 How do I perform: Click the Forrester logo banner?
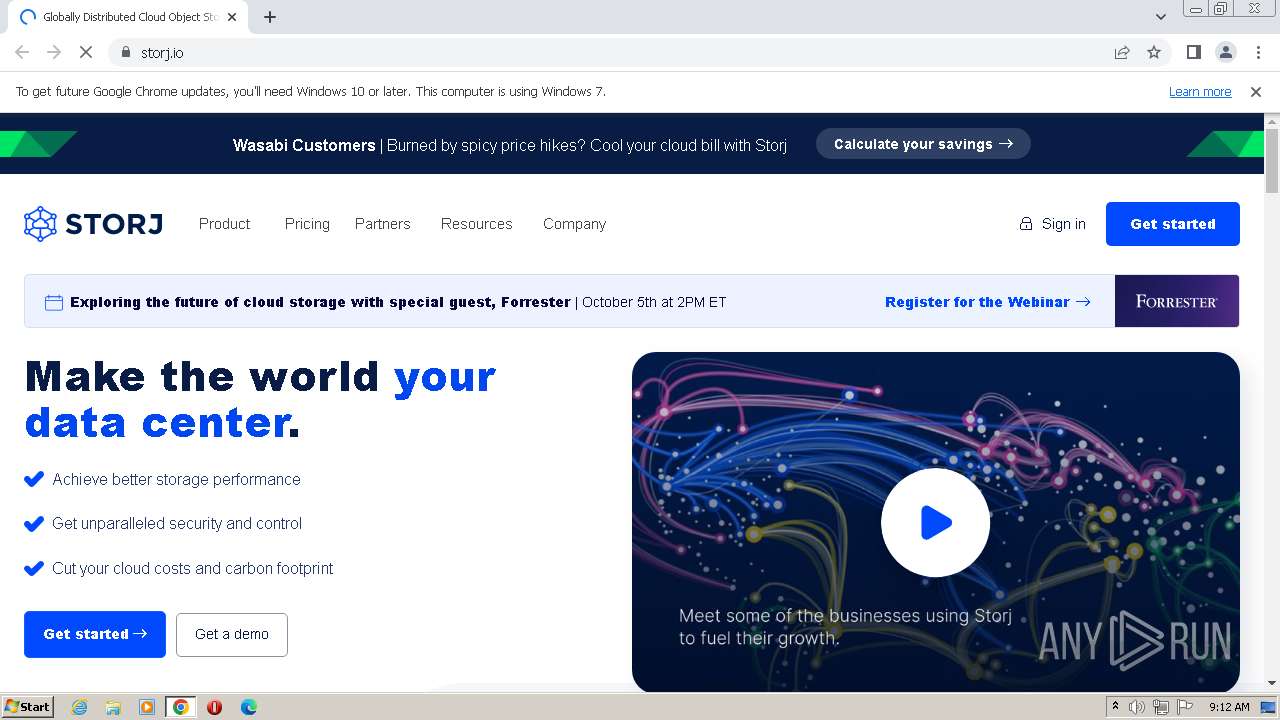[x=1177, y=301]
